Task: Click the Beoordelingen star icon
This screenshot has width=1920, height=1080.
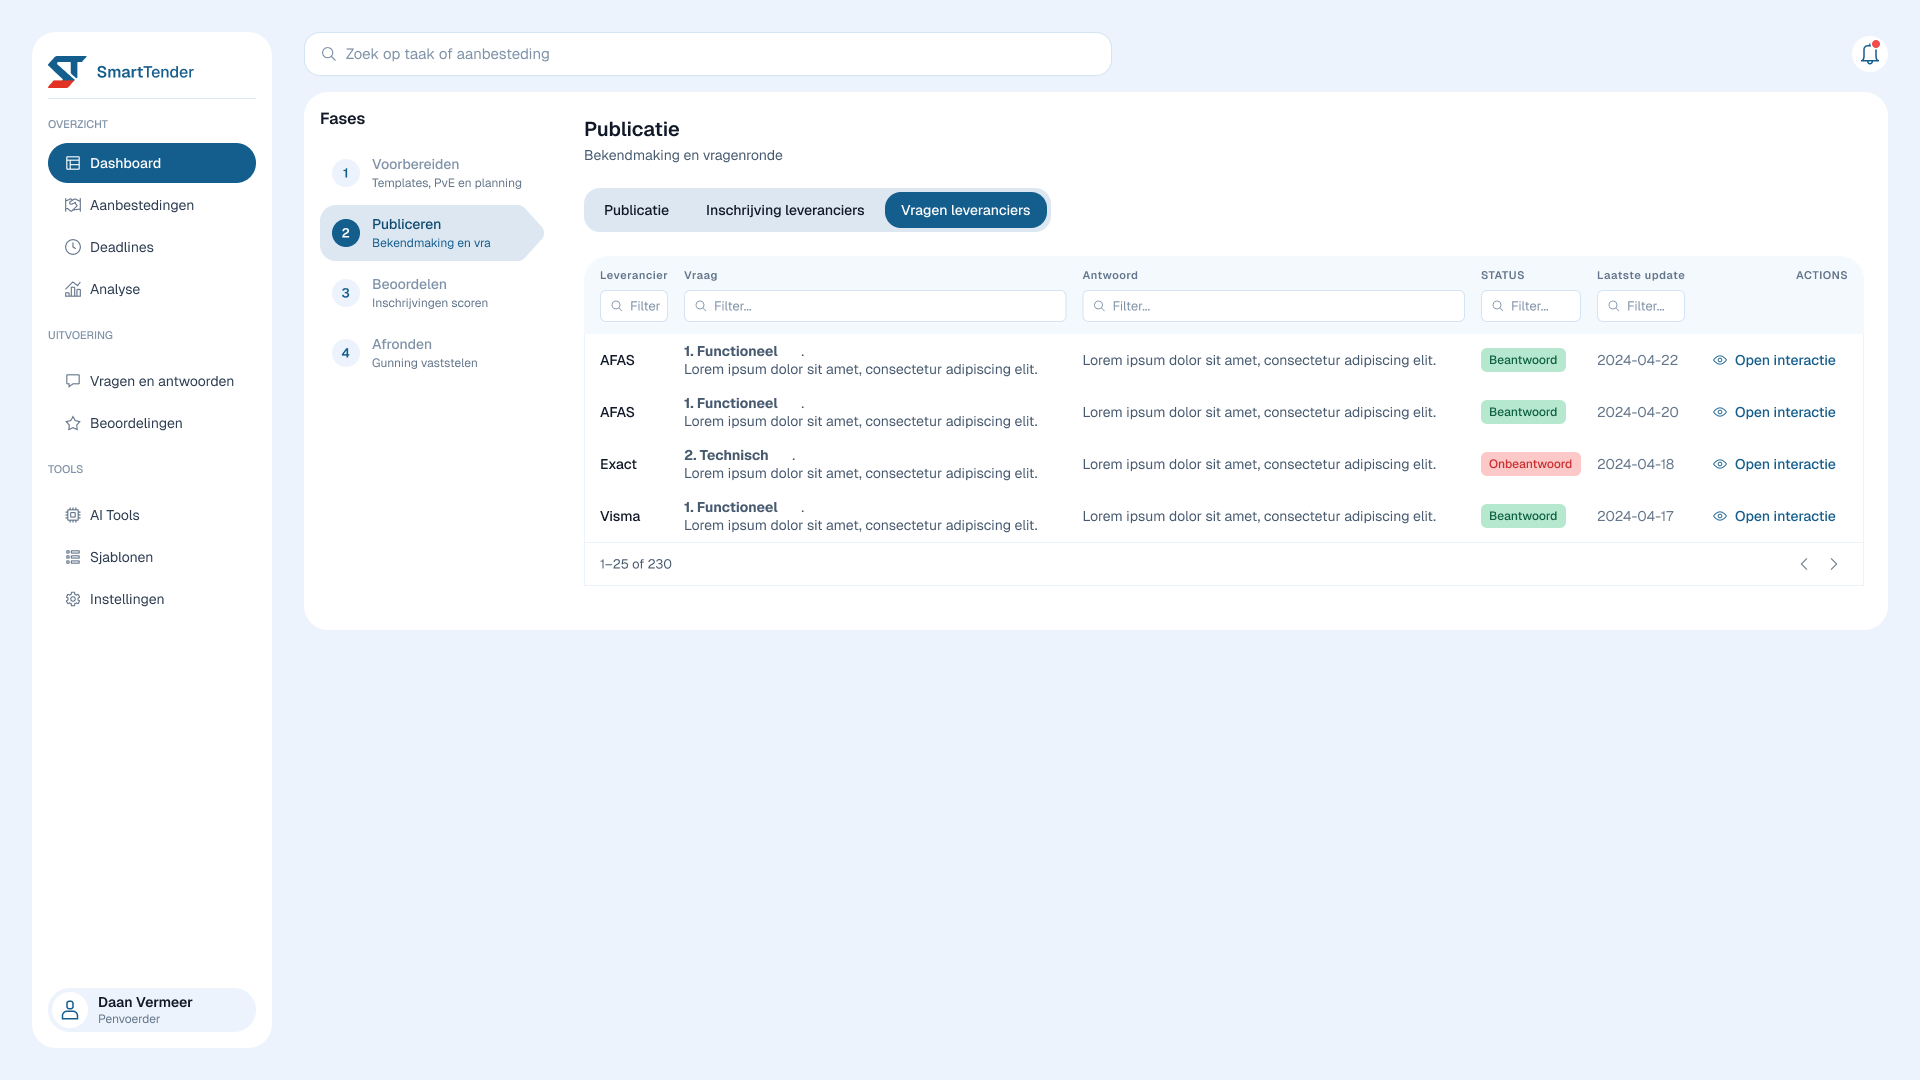Action: pos(73,423)
